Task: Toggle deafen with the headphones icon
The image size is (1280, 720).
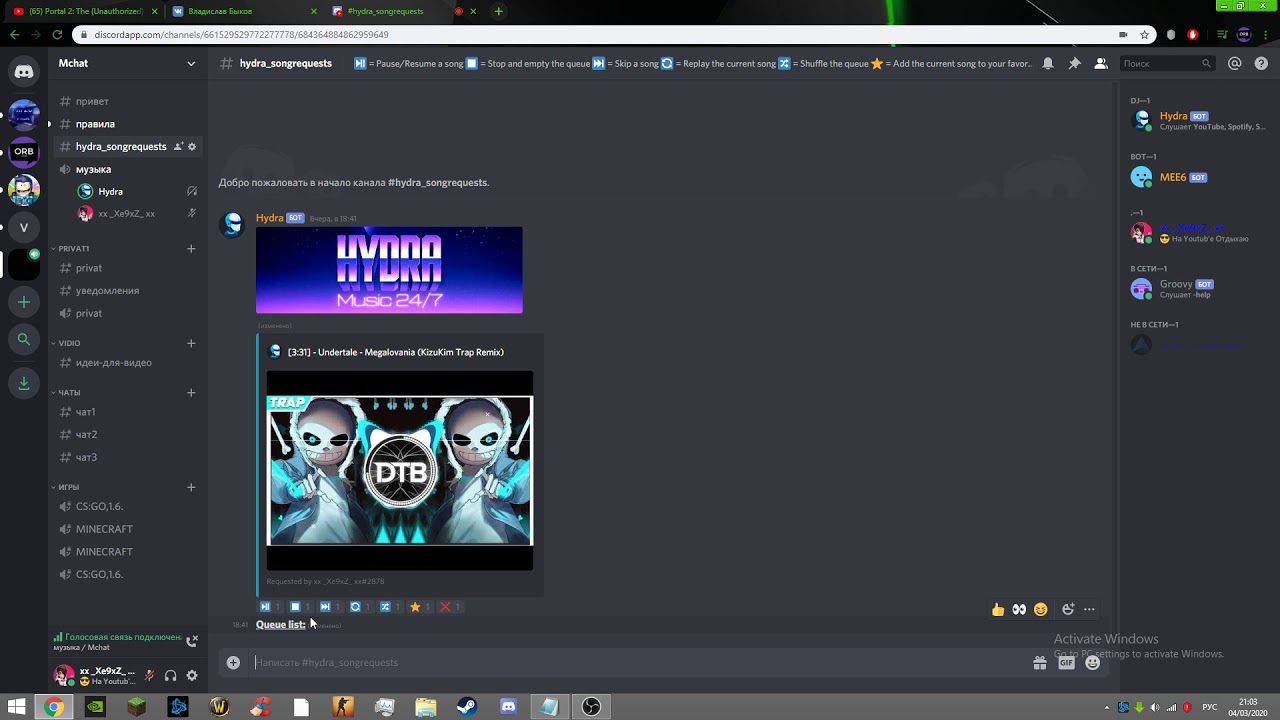Action: [x=170, y=676]
